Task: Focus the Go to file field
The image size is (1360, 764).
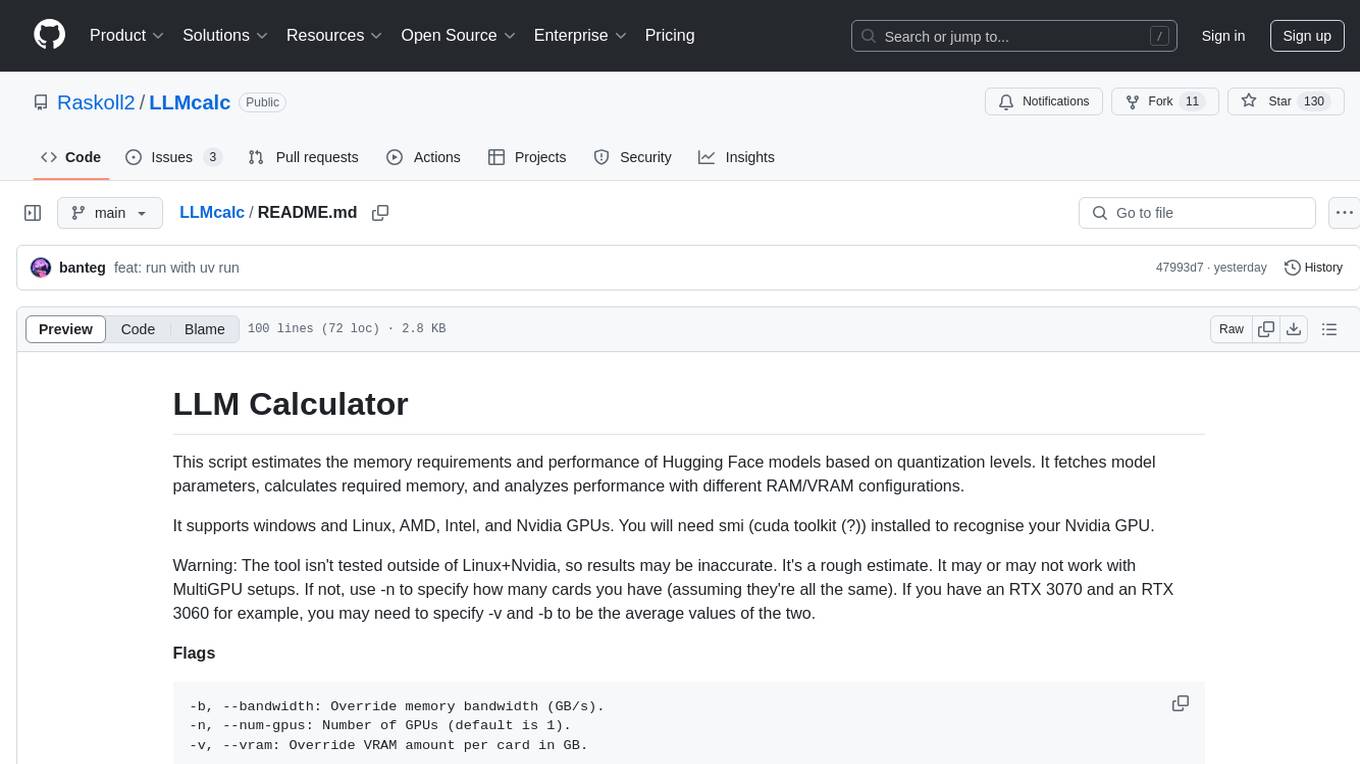Action: (x=1197, y=213)
